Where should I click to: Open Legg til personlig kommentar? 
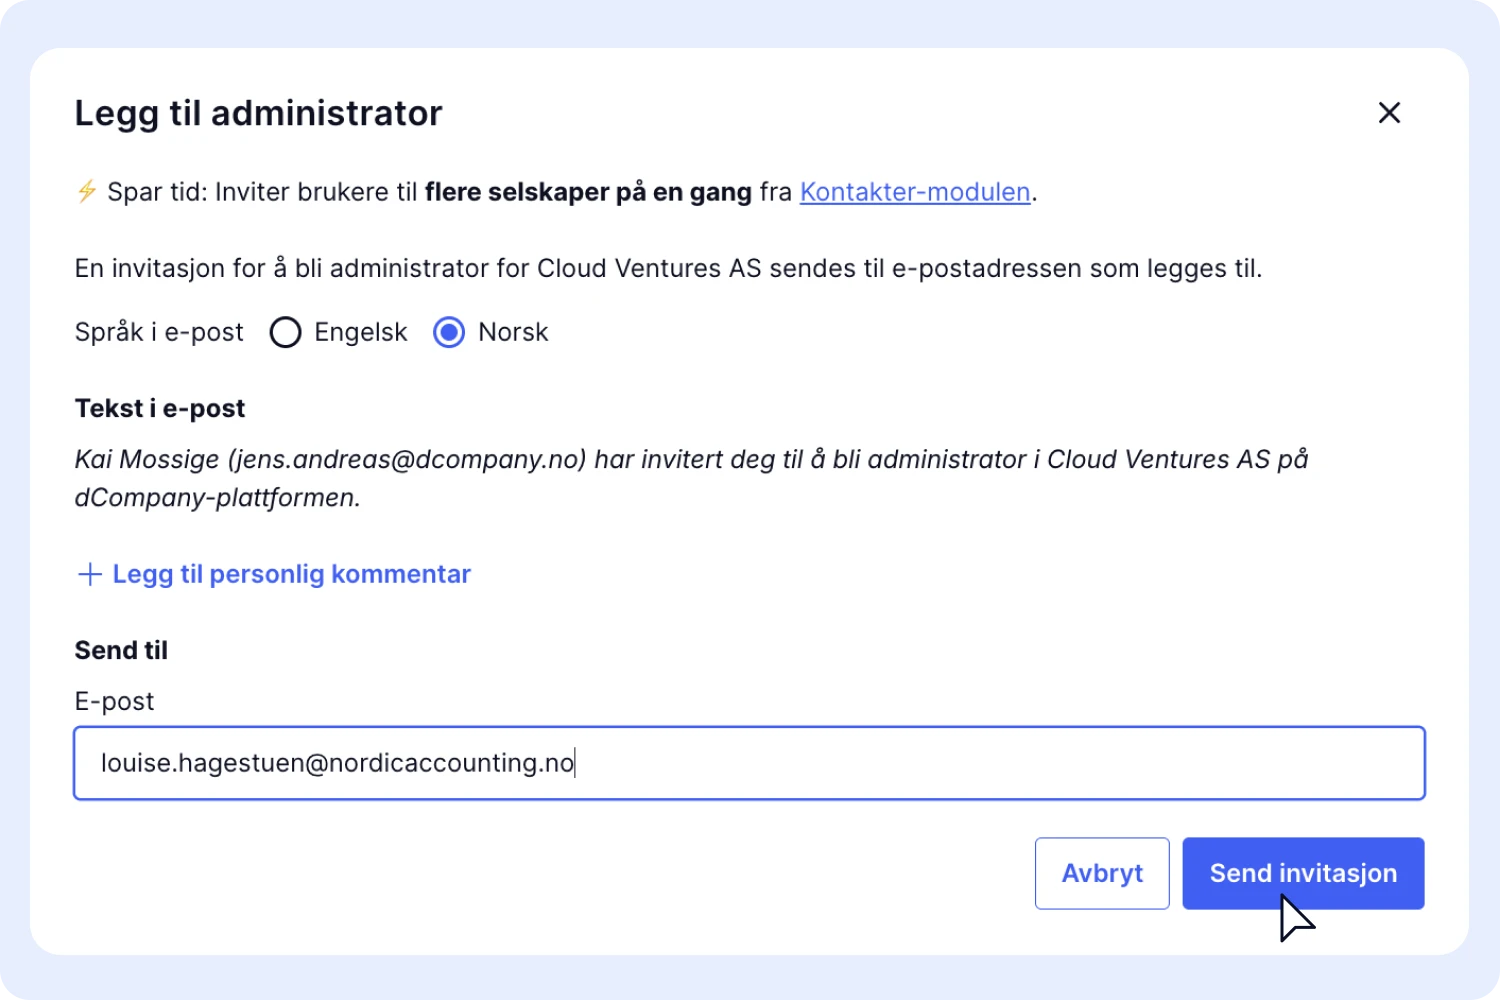[291, 574]
